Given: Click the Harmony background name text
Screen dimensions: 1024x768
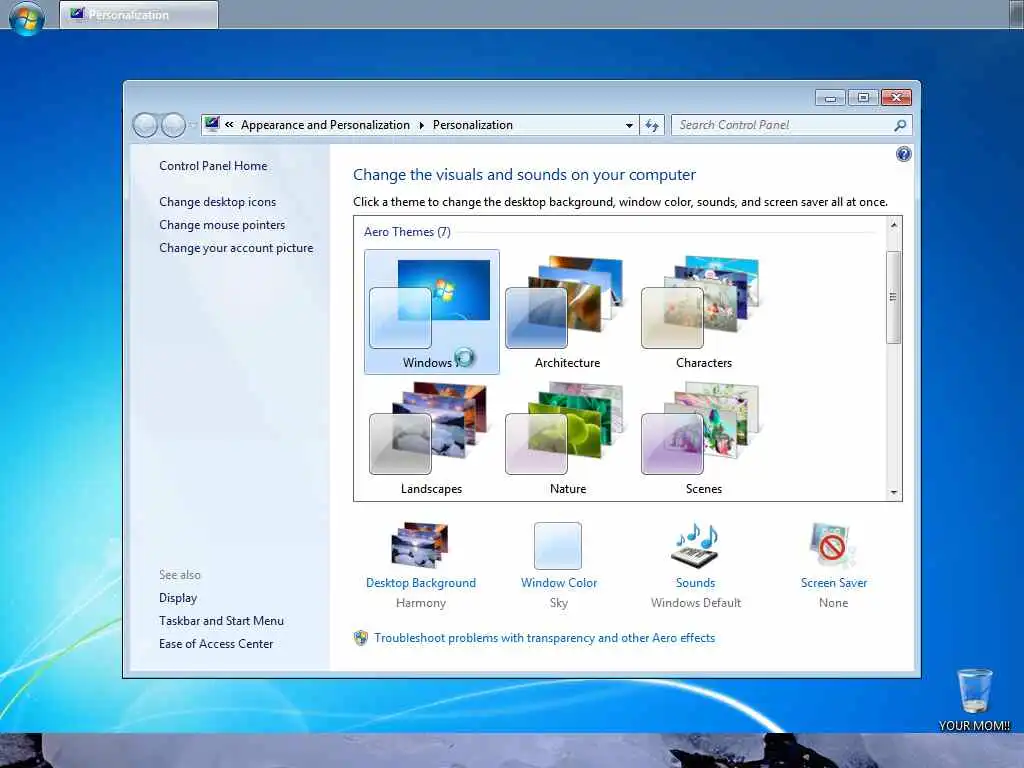Looking at the screenshot, I should pyautogui.click(x=421, y=603).
